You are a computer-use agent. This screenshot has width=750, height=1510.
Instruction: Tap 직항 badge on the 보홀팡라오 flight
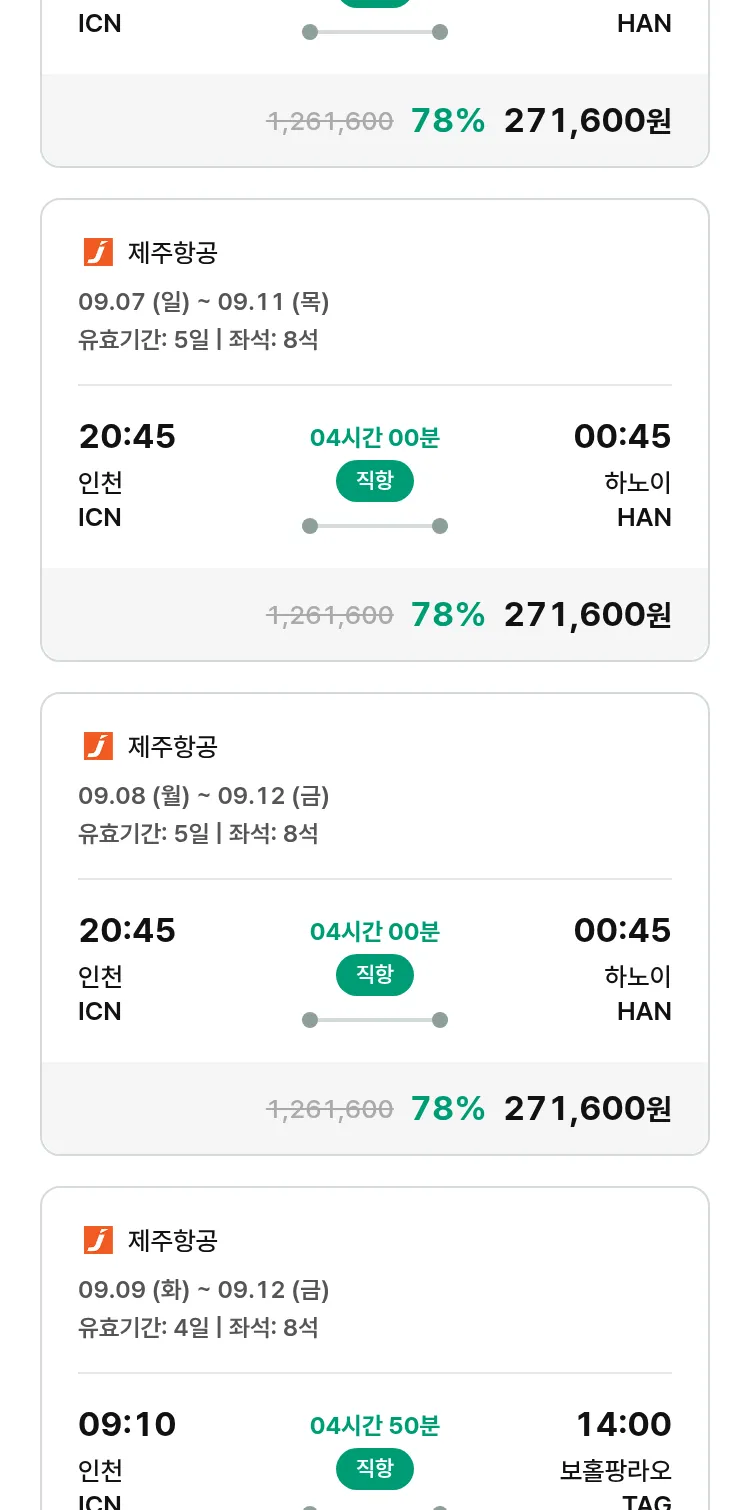click(374, 1469)
